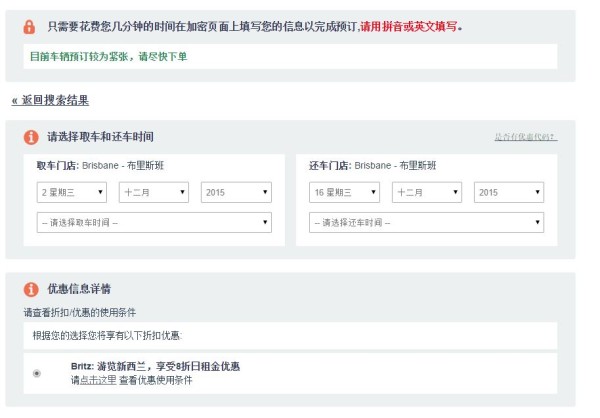This screenshot has width=600, height=418.
Task: Click the 点击这里 link for discount conditions
Action: point(98,380)
